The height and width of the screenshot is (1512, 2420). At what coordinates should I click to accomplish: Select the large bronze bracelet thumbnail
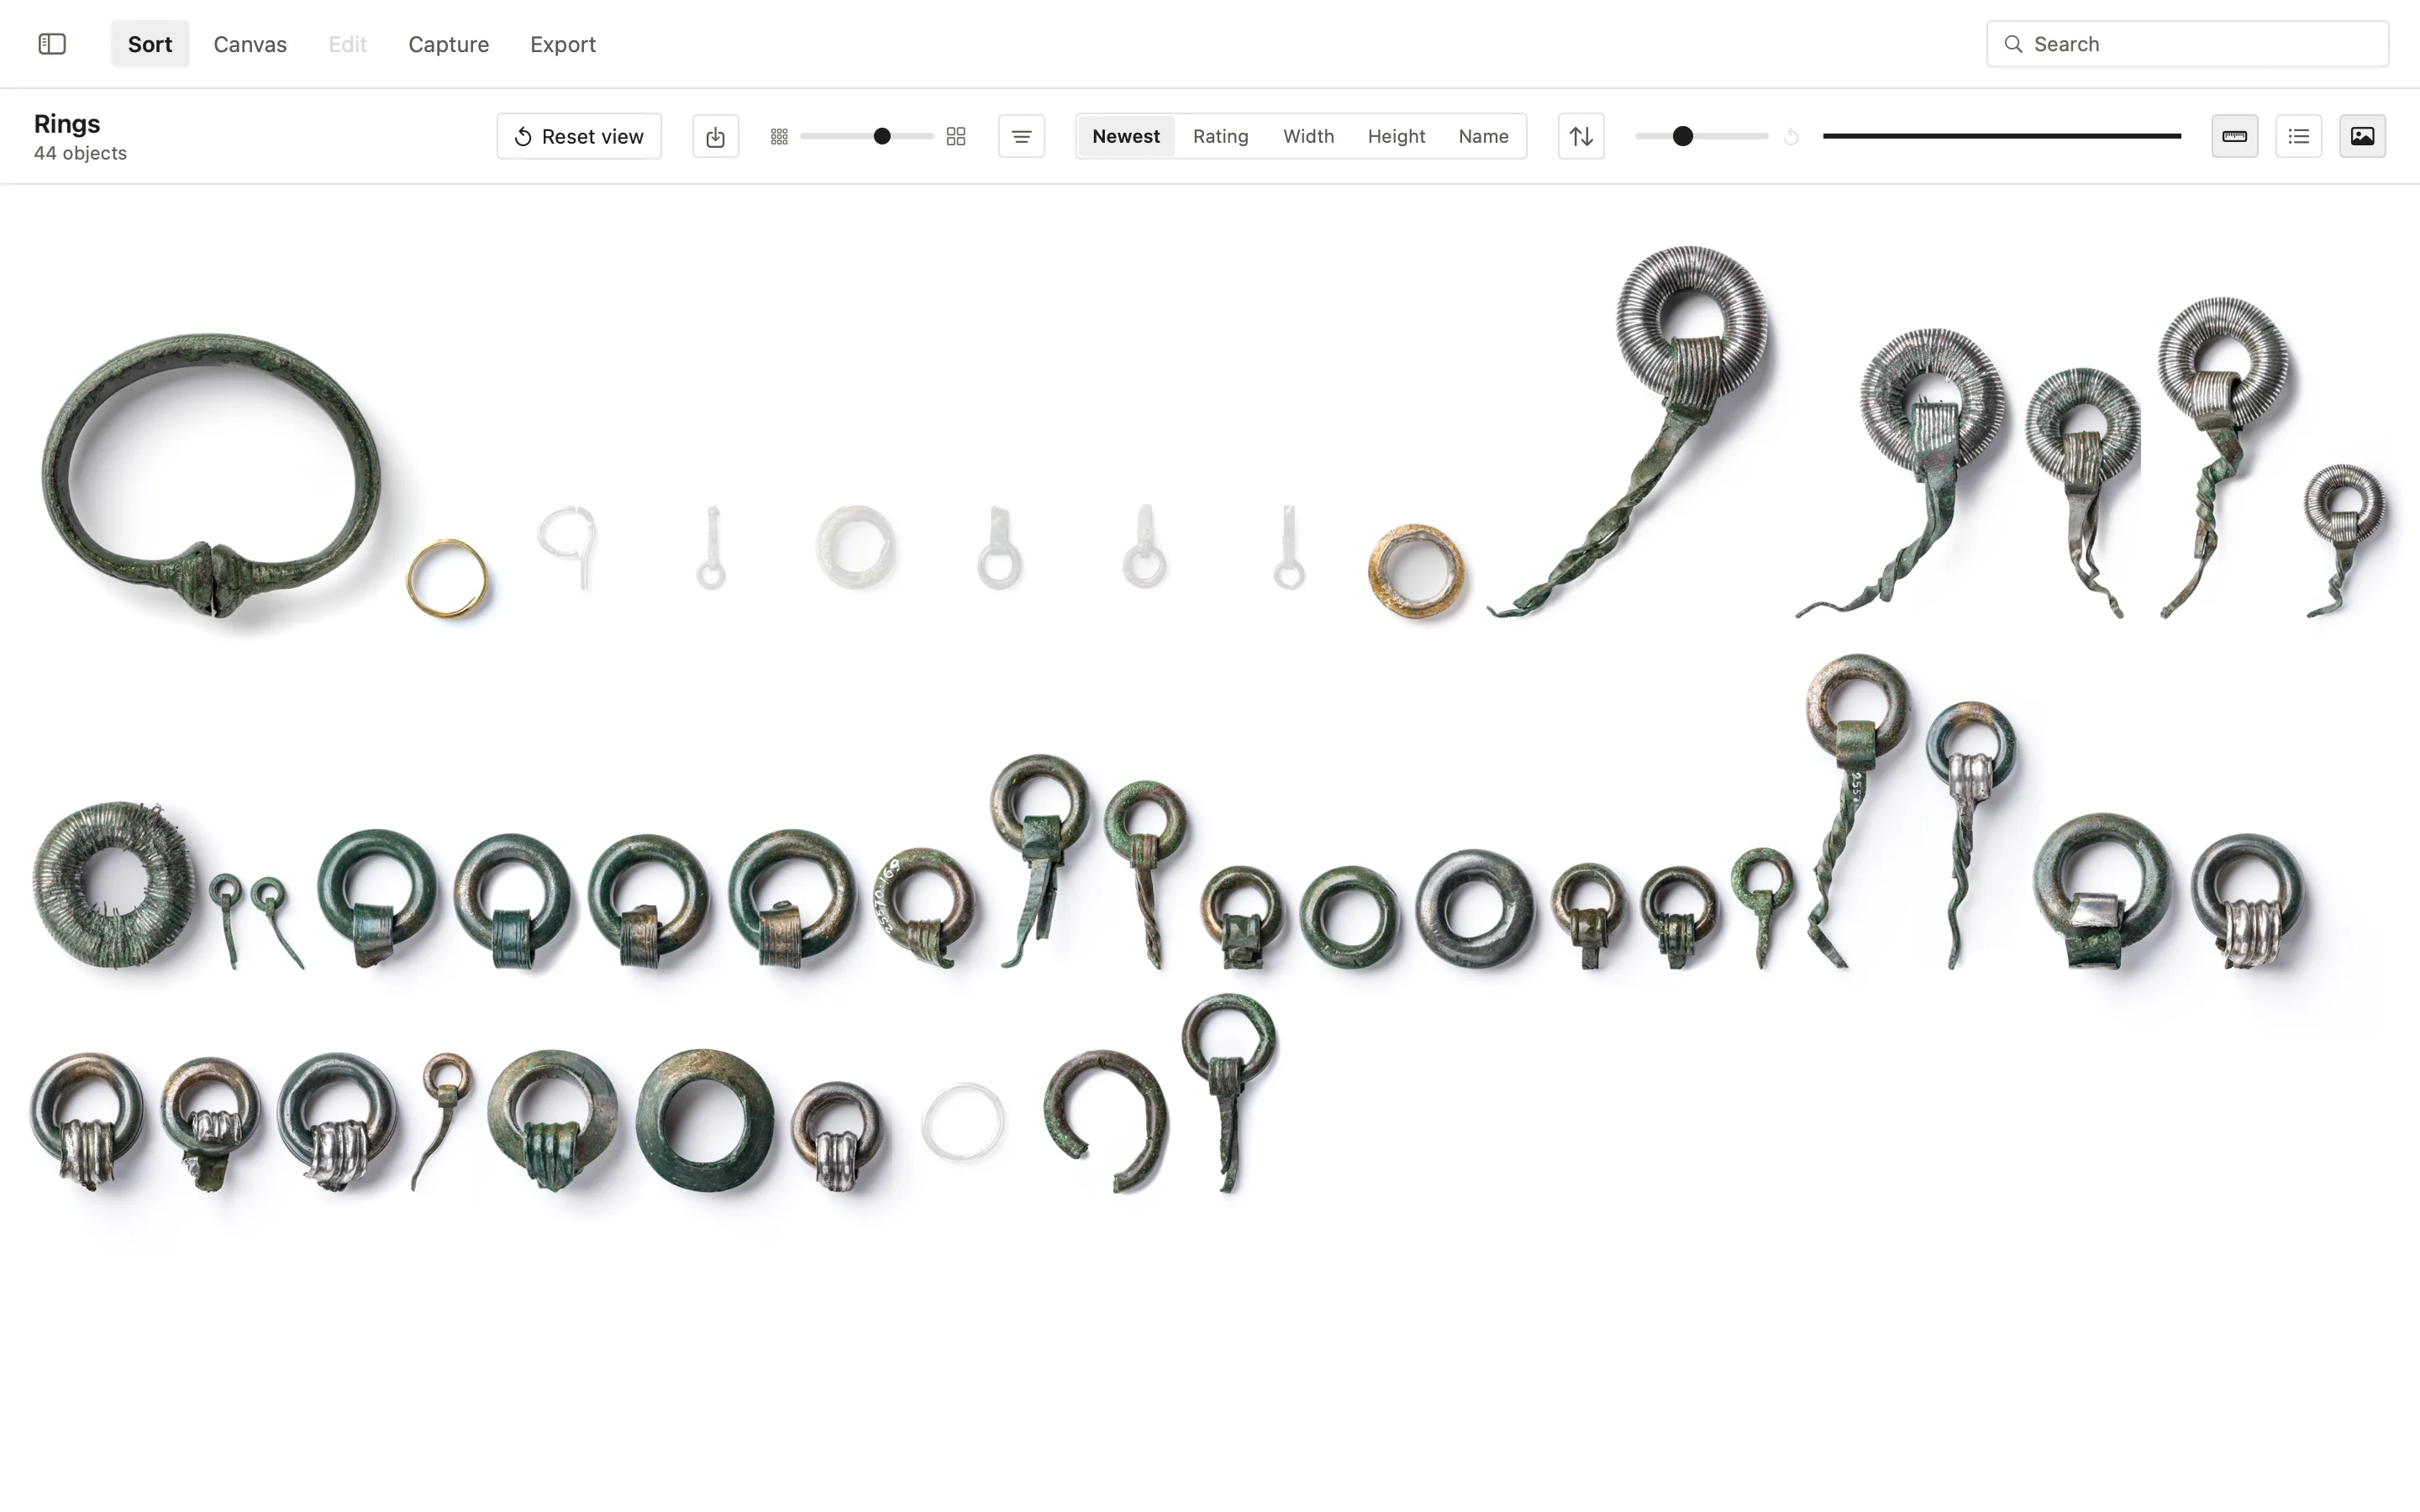(211, 476)
